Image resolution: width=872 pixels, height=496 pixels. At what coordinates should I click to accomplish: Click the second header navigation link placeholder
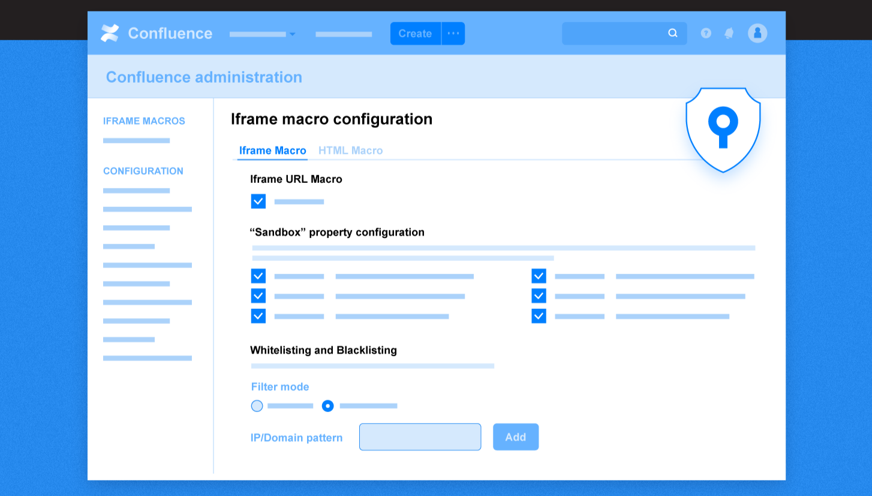(x=344, y=34)
